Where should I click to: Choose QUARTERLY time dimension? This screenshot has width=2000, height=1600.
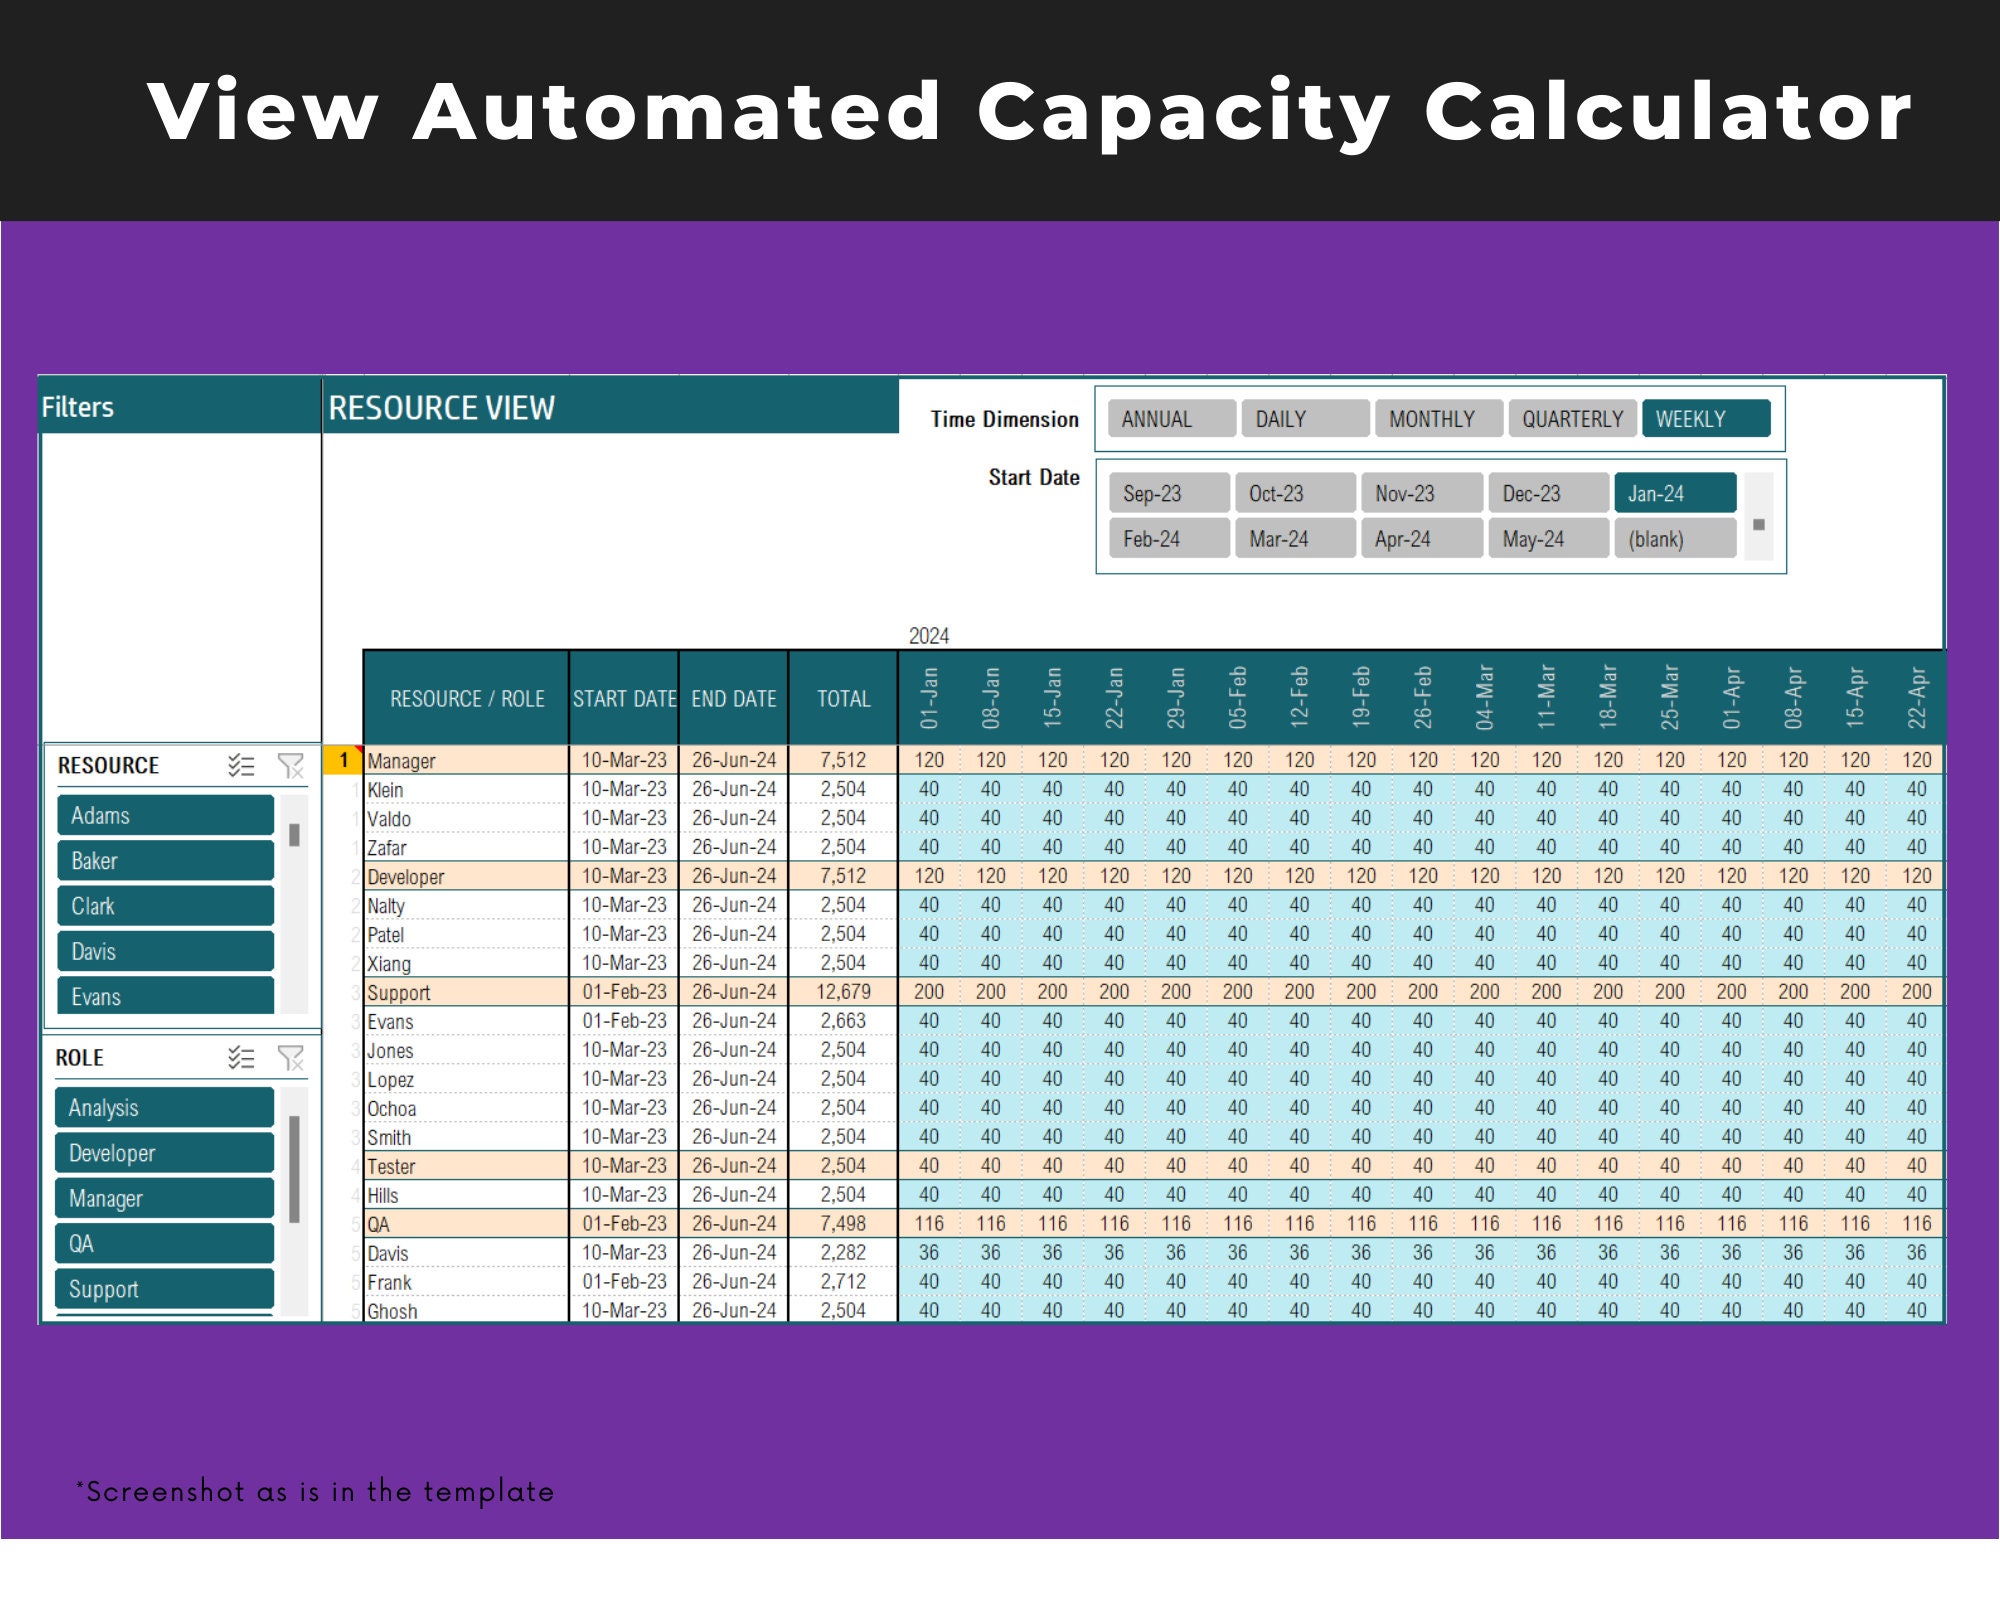tap(1572, 419)
